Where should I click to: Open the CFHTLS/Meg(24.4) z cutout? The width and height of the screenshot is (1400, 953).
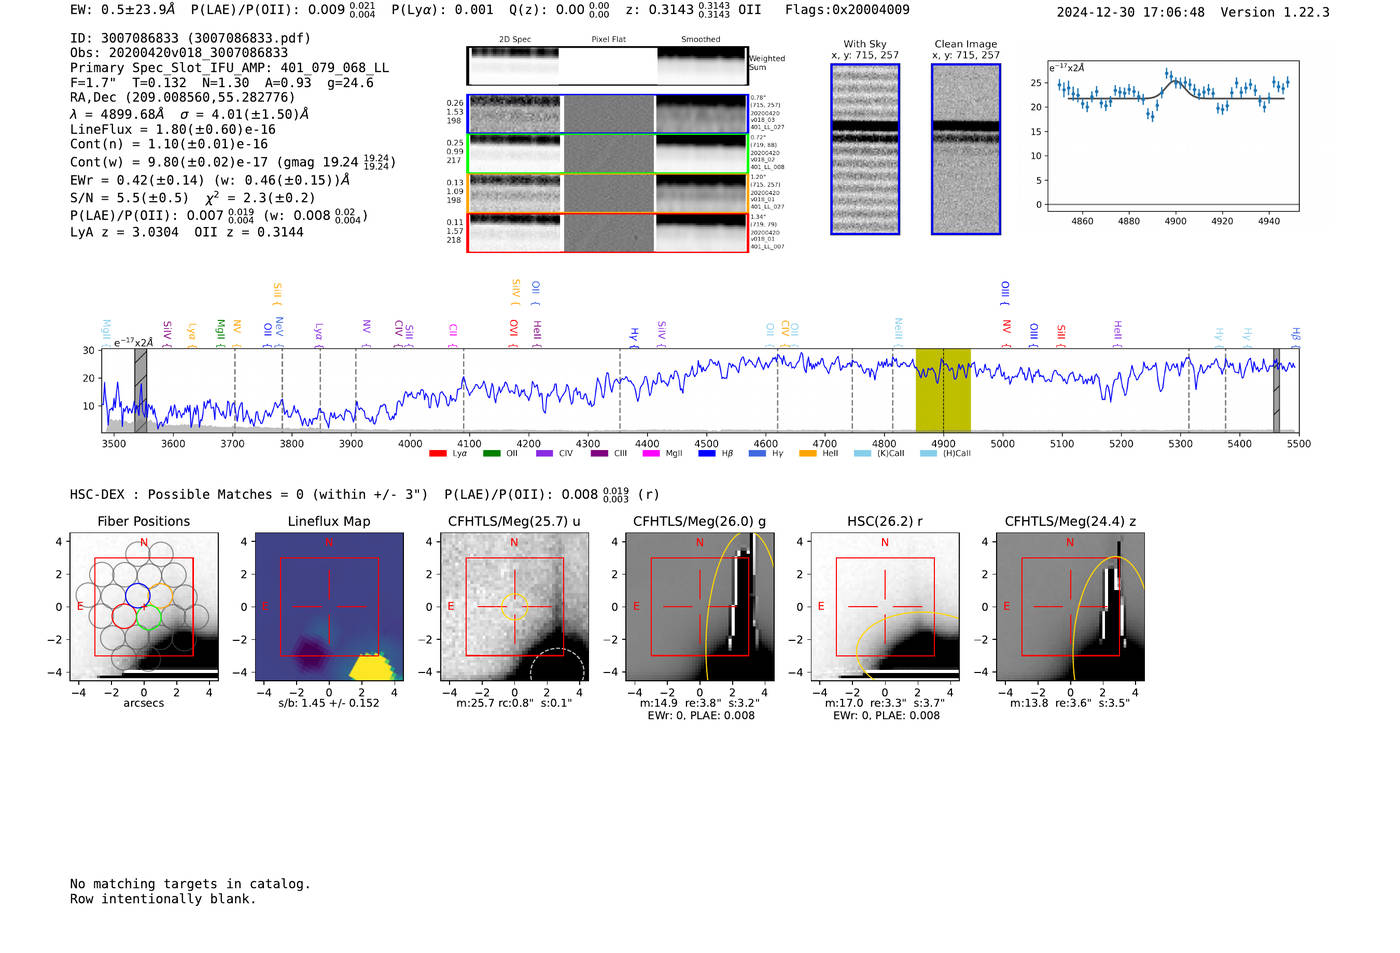(1070, 607)
